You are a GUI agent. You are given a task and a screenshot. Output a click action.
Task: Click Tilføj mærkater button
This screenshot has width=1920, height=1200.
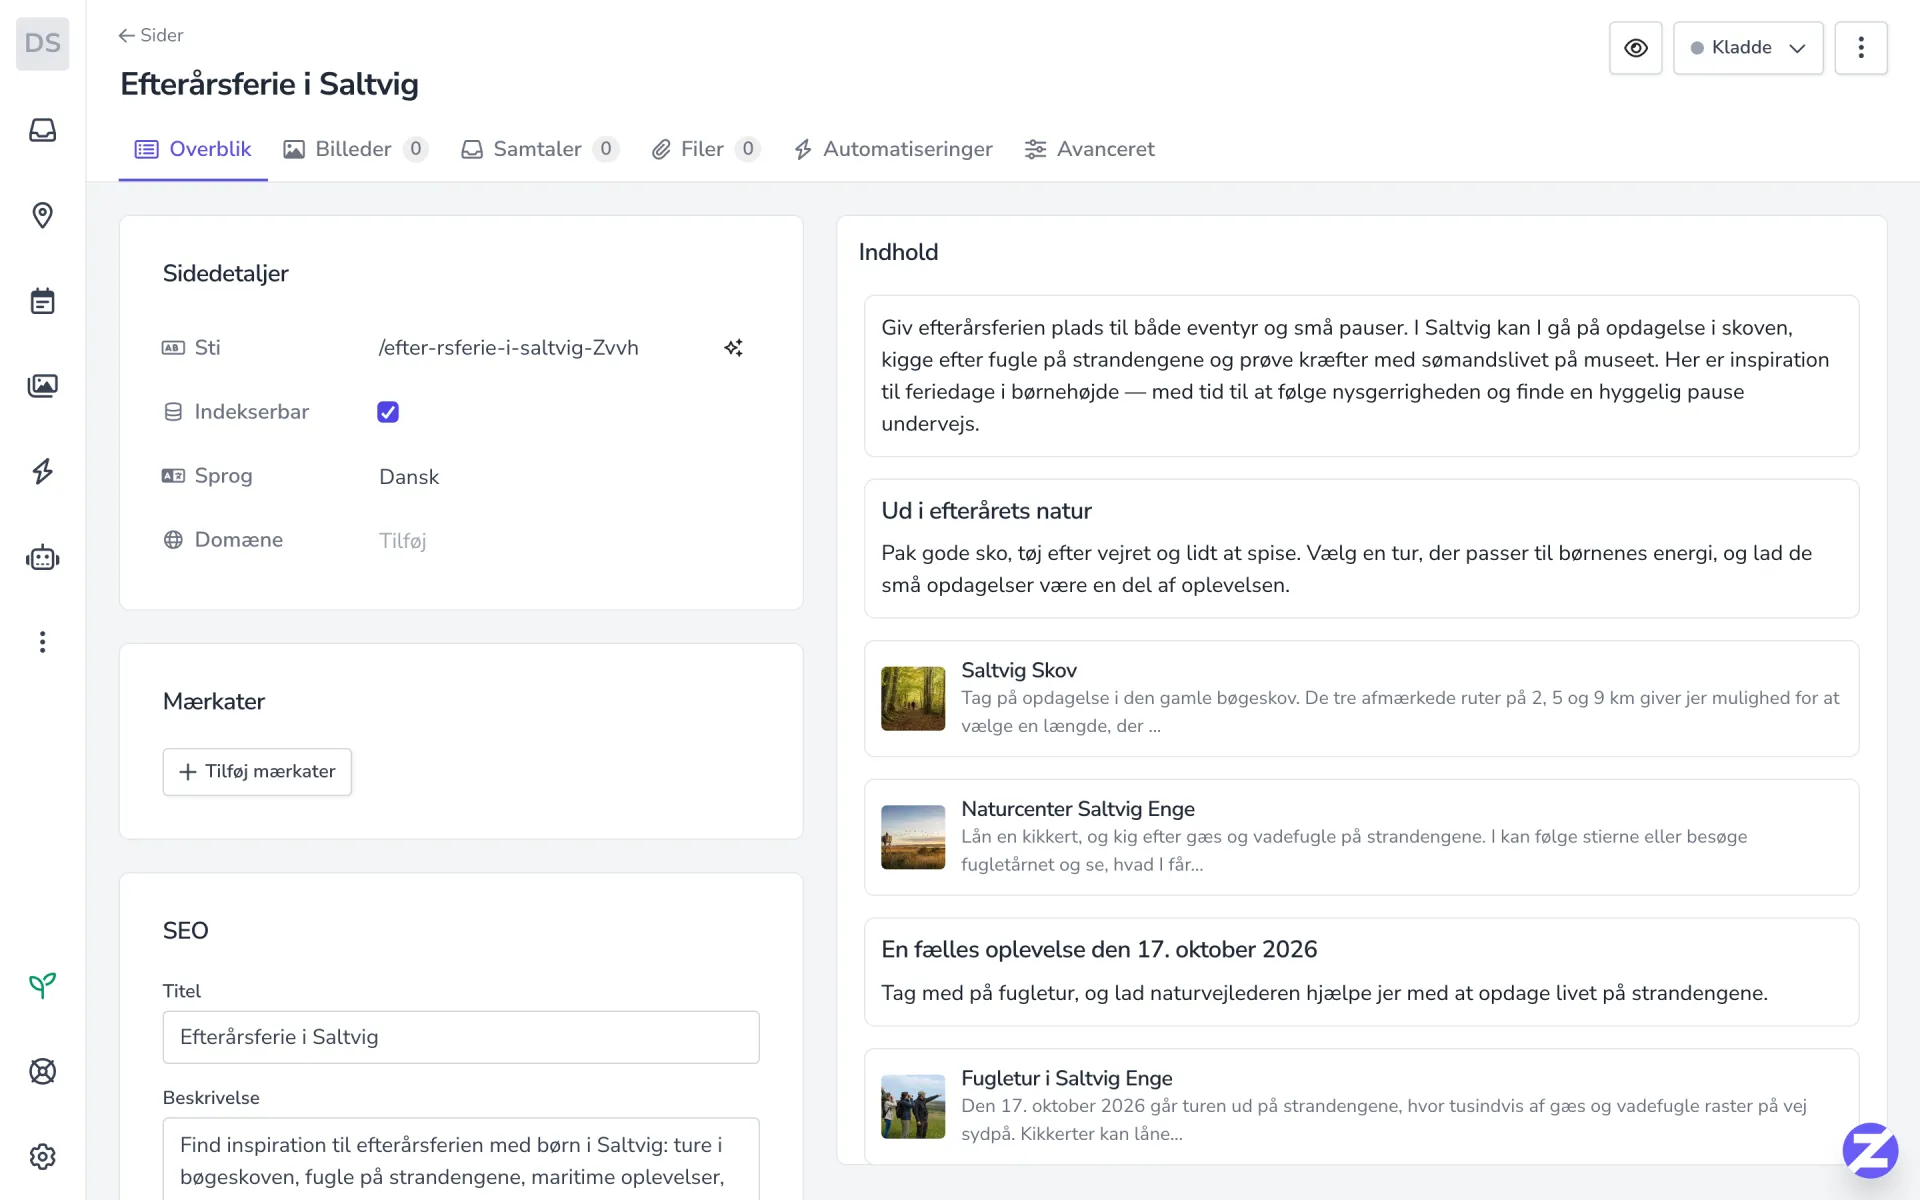[x=257, y=772]
